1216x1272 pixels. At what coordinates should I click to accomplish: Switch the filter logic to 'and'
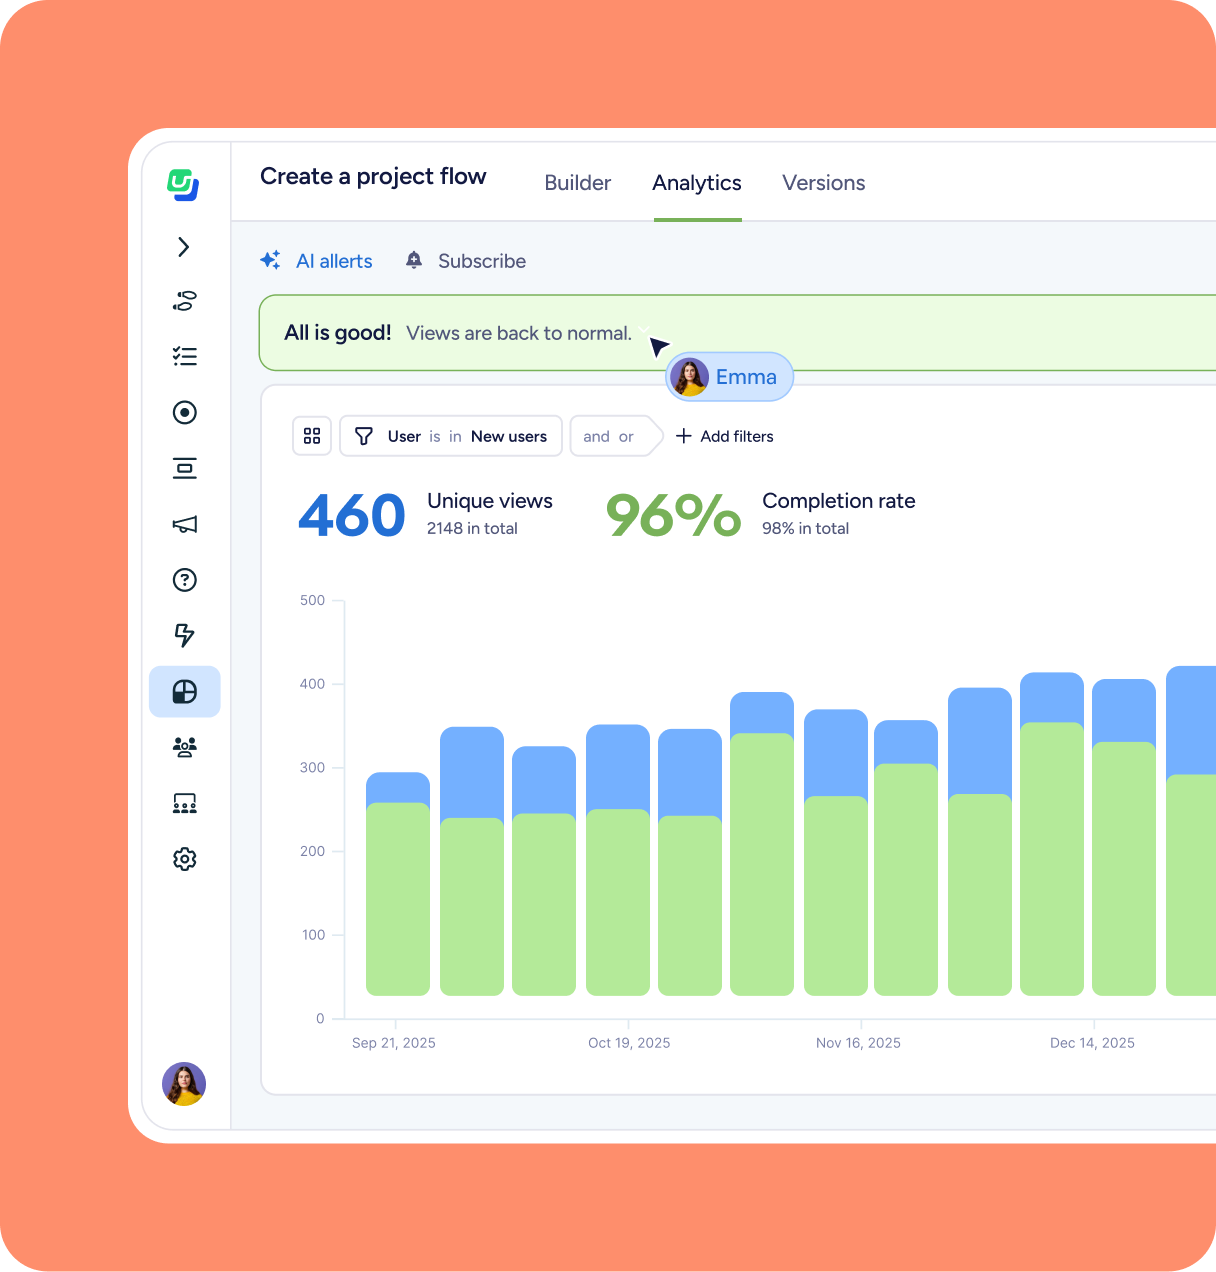tap(597, 436)
